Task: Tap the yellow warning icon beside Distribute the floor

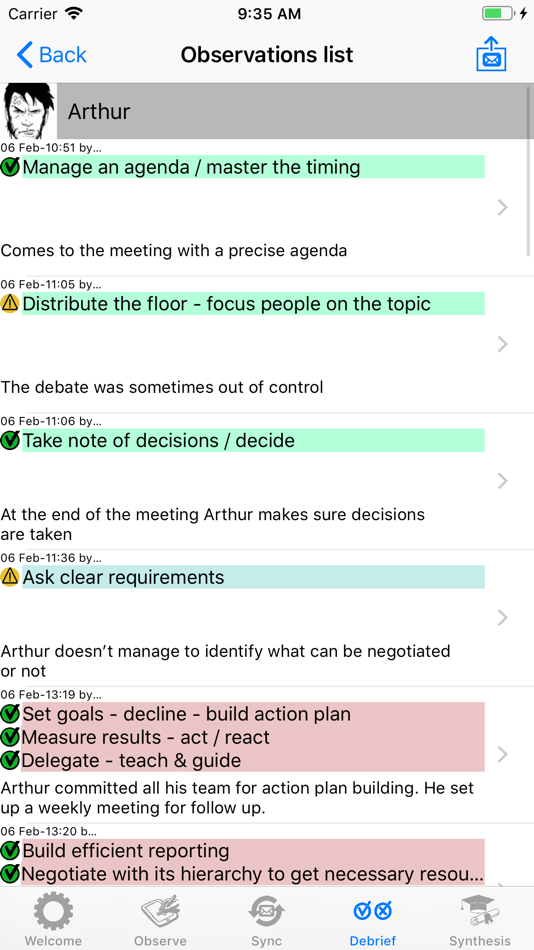Action: [x=10, y=304]
